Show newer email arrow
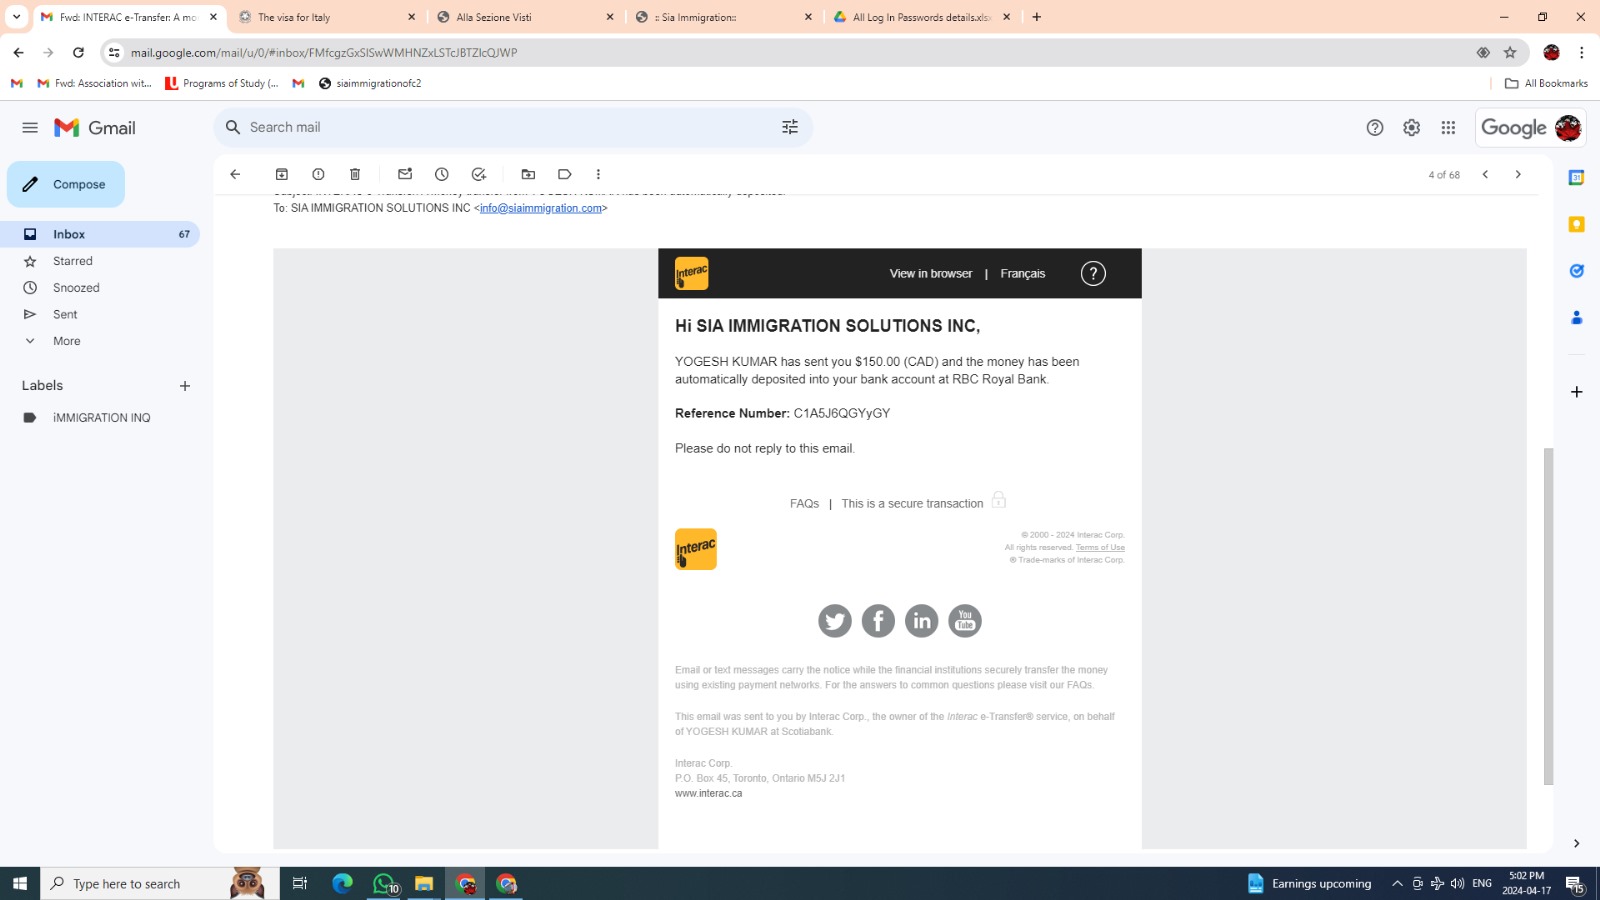The width and height of the screenshot is (1600, 900). [1485, 174]
